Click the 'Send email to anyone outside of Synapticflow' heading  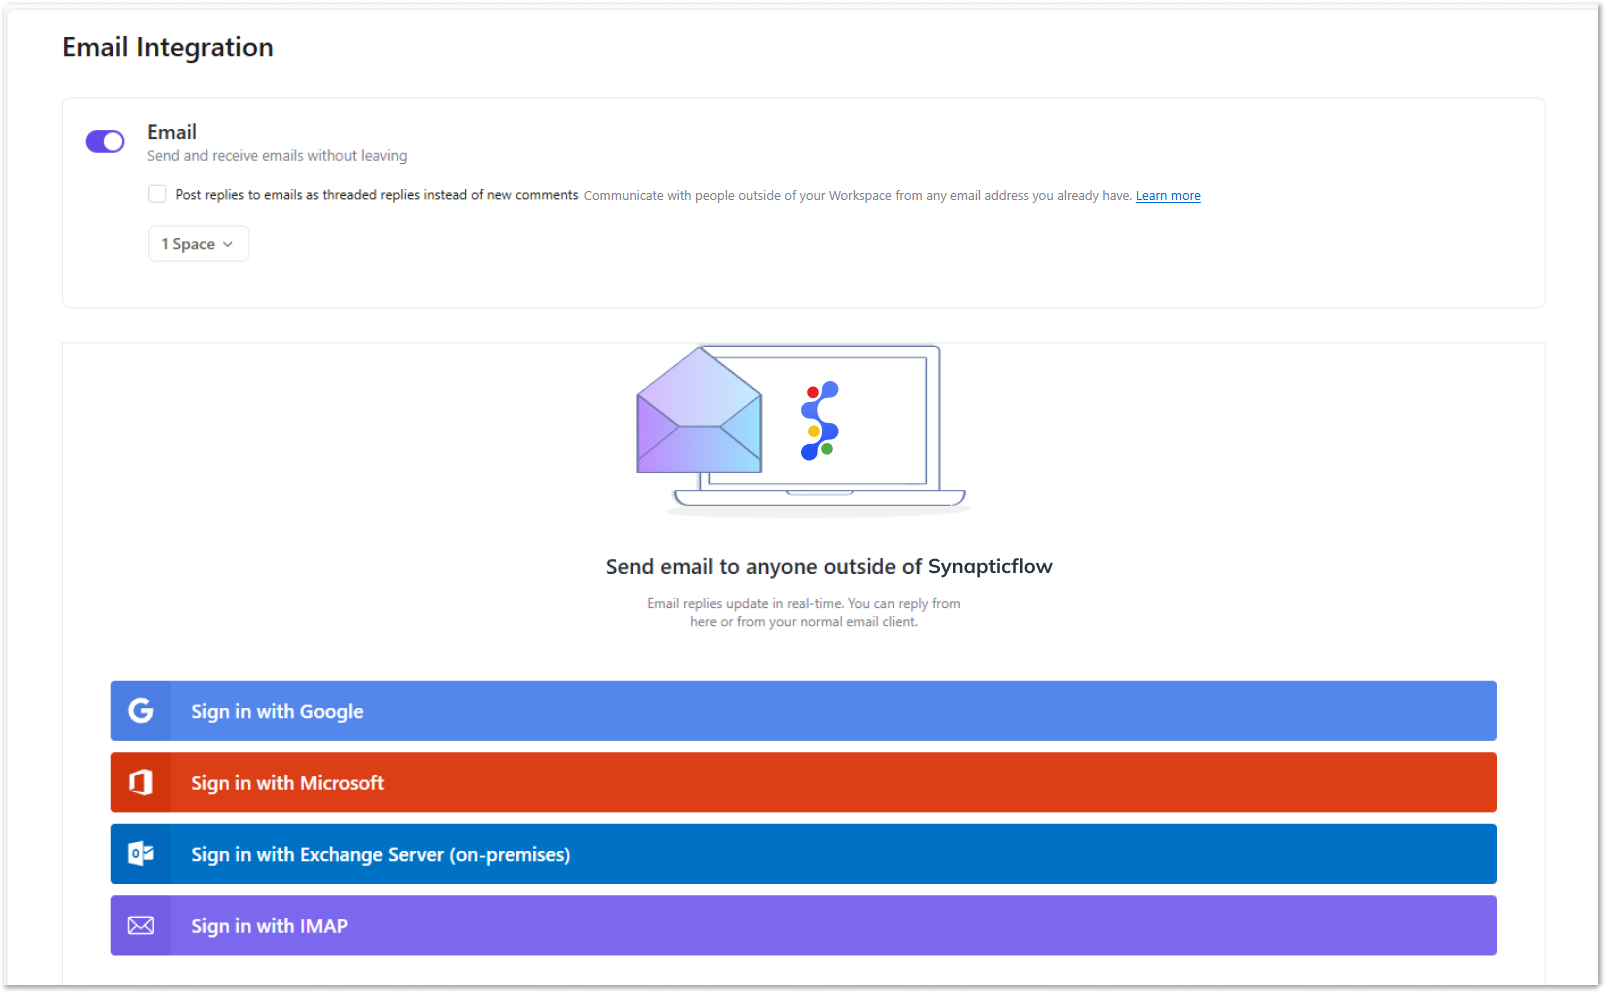(x=829, y=567)
